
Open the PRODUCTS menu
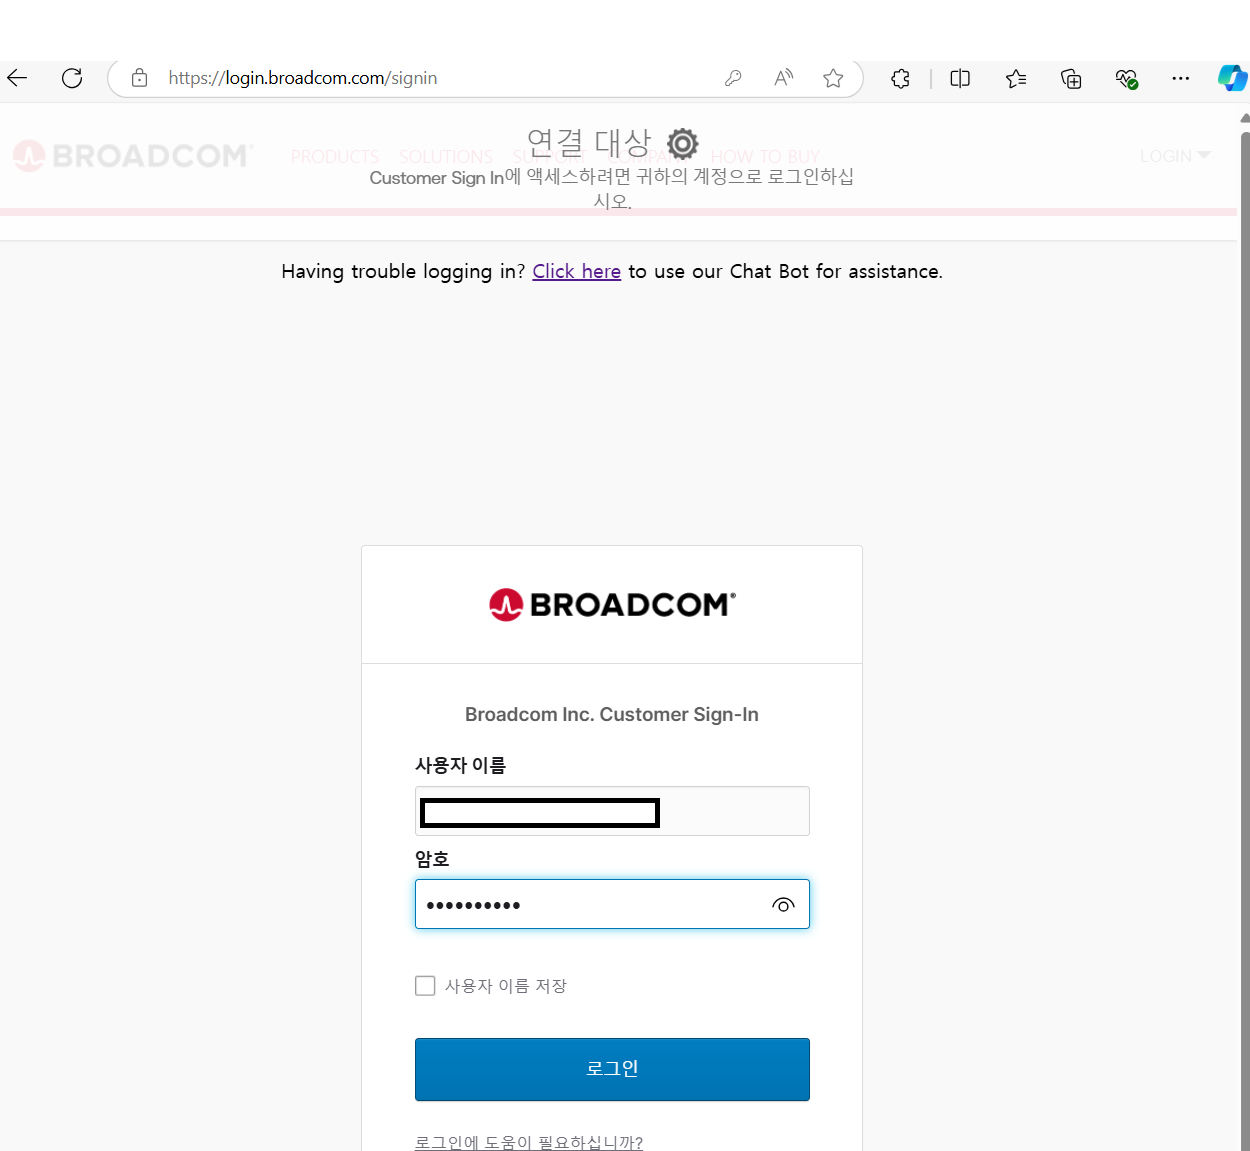[335, 157]
